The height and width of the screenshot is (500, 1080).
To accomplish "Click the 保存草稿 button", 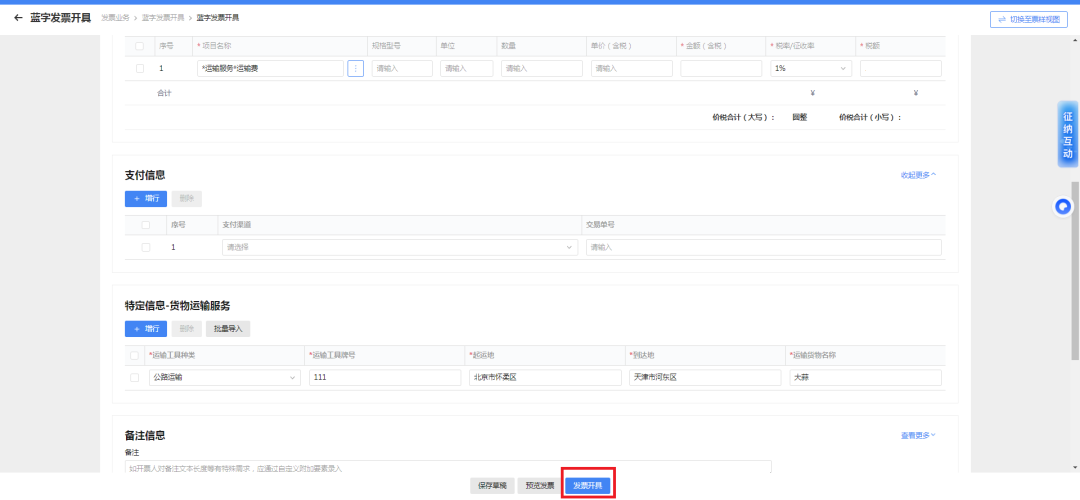I will click(492, 486).
